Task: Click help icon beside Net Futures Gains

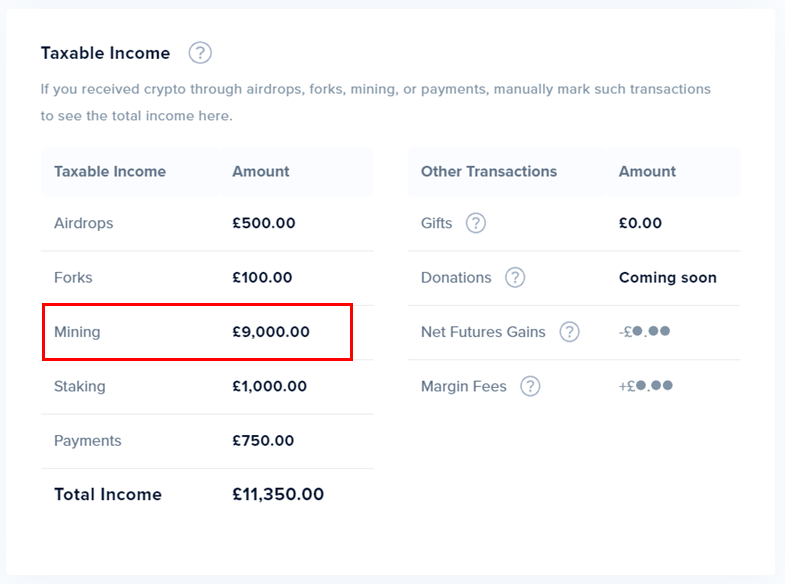Action: click(x=569, y=332)
